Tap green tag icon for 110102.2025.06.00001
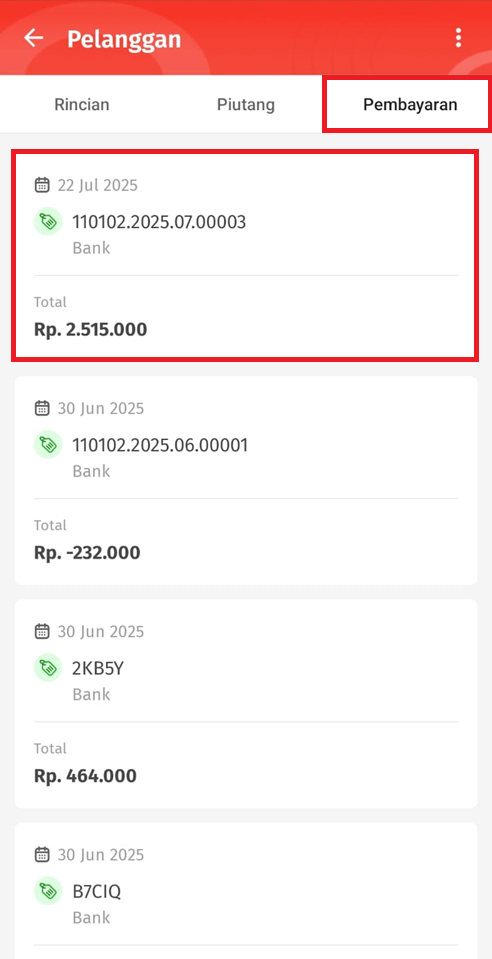The image size is (492, 959). click(48, 444)
